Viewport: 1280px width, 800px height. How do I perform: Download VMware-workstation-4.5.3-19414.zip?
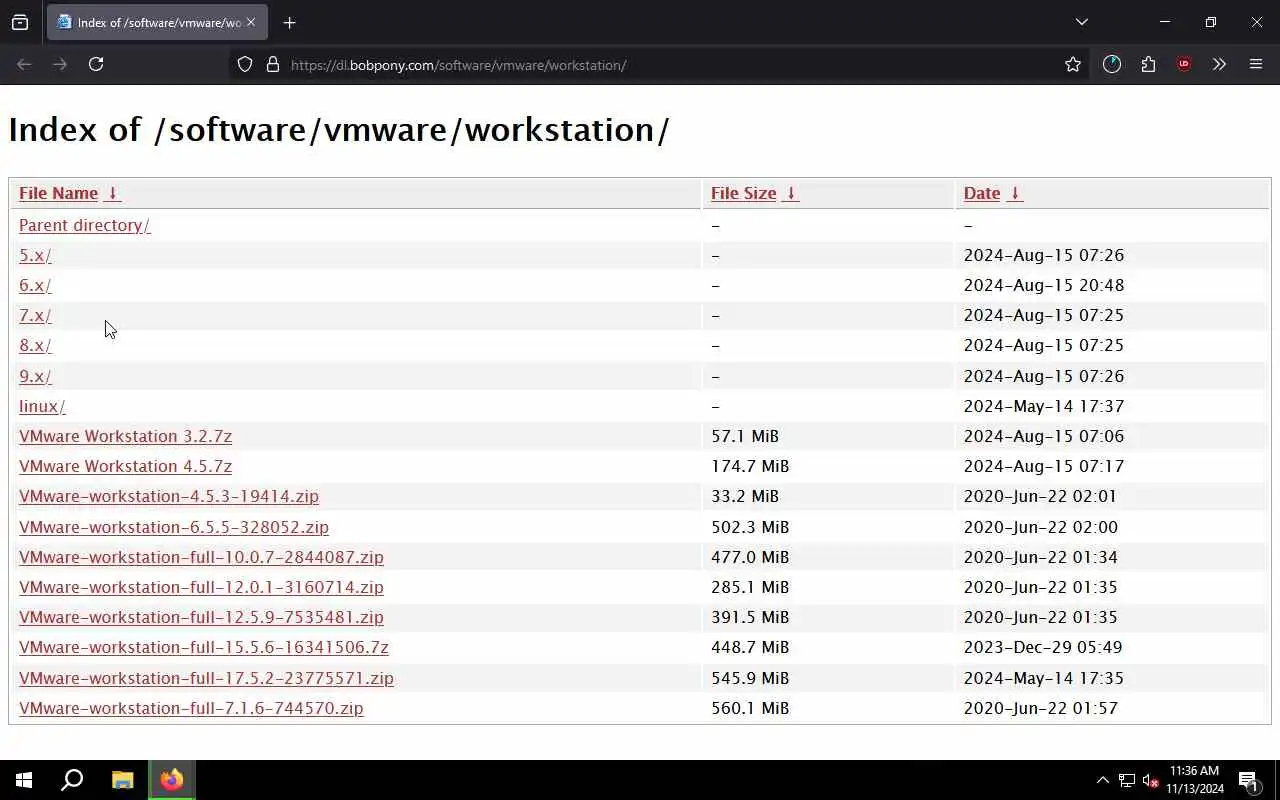coord(169,496)
